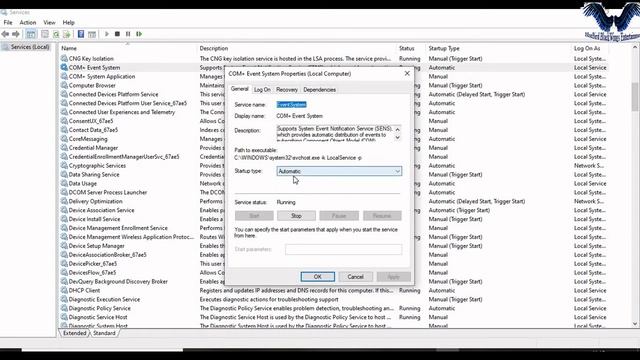Image resolution: width=640 pixels, height=360 pixels.
Task: Sort the list by the Name column header
Action: click(128, 48)
